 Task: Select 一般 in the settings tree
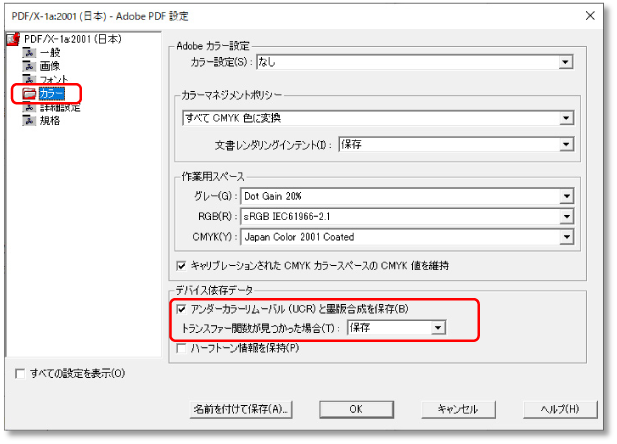click(50, 52)
